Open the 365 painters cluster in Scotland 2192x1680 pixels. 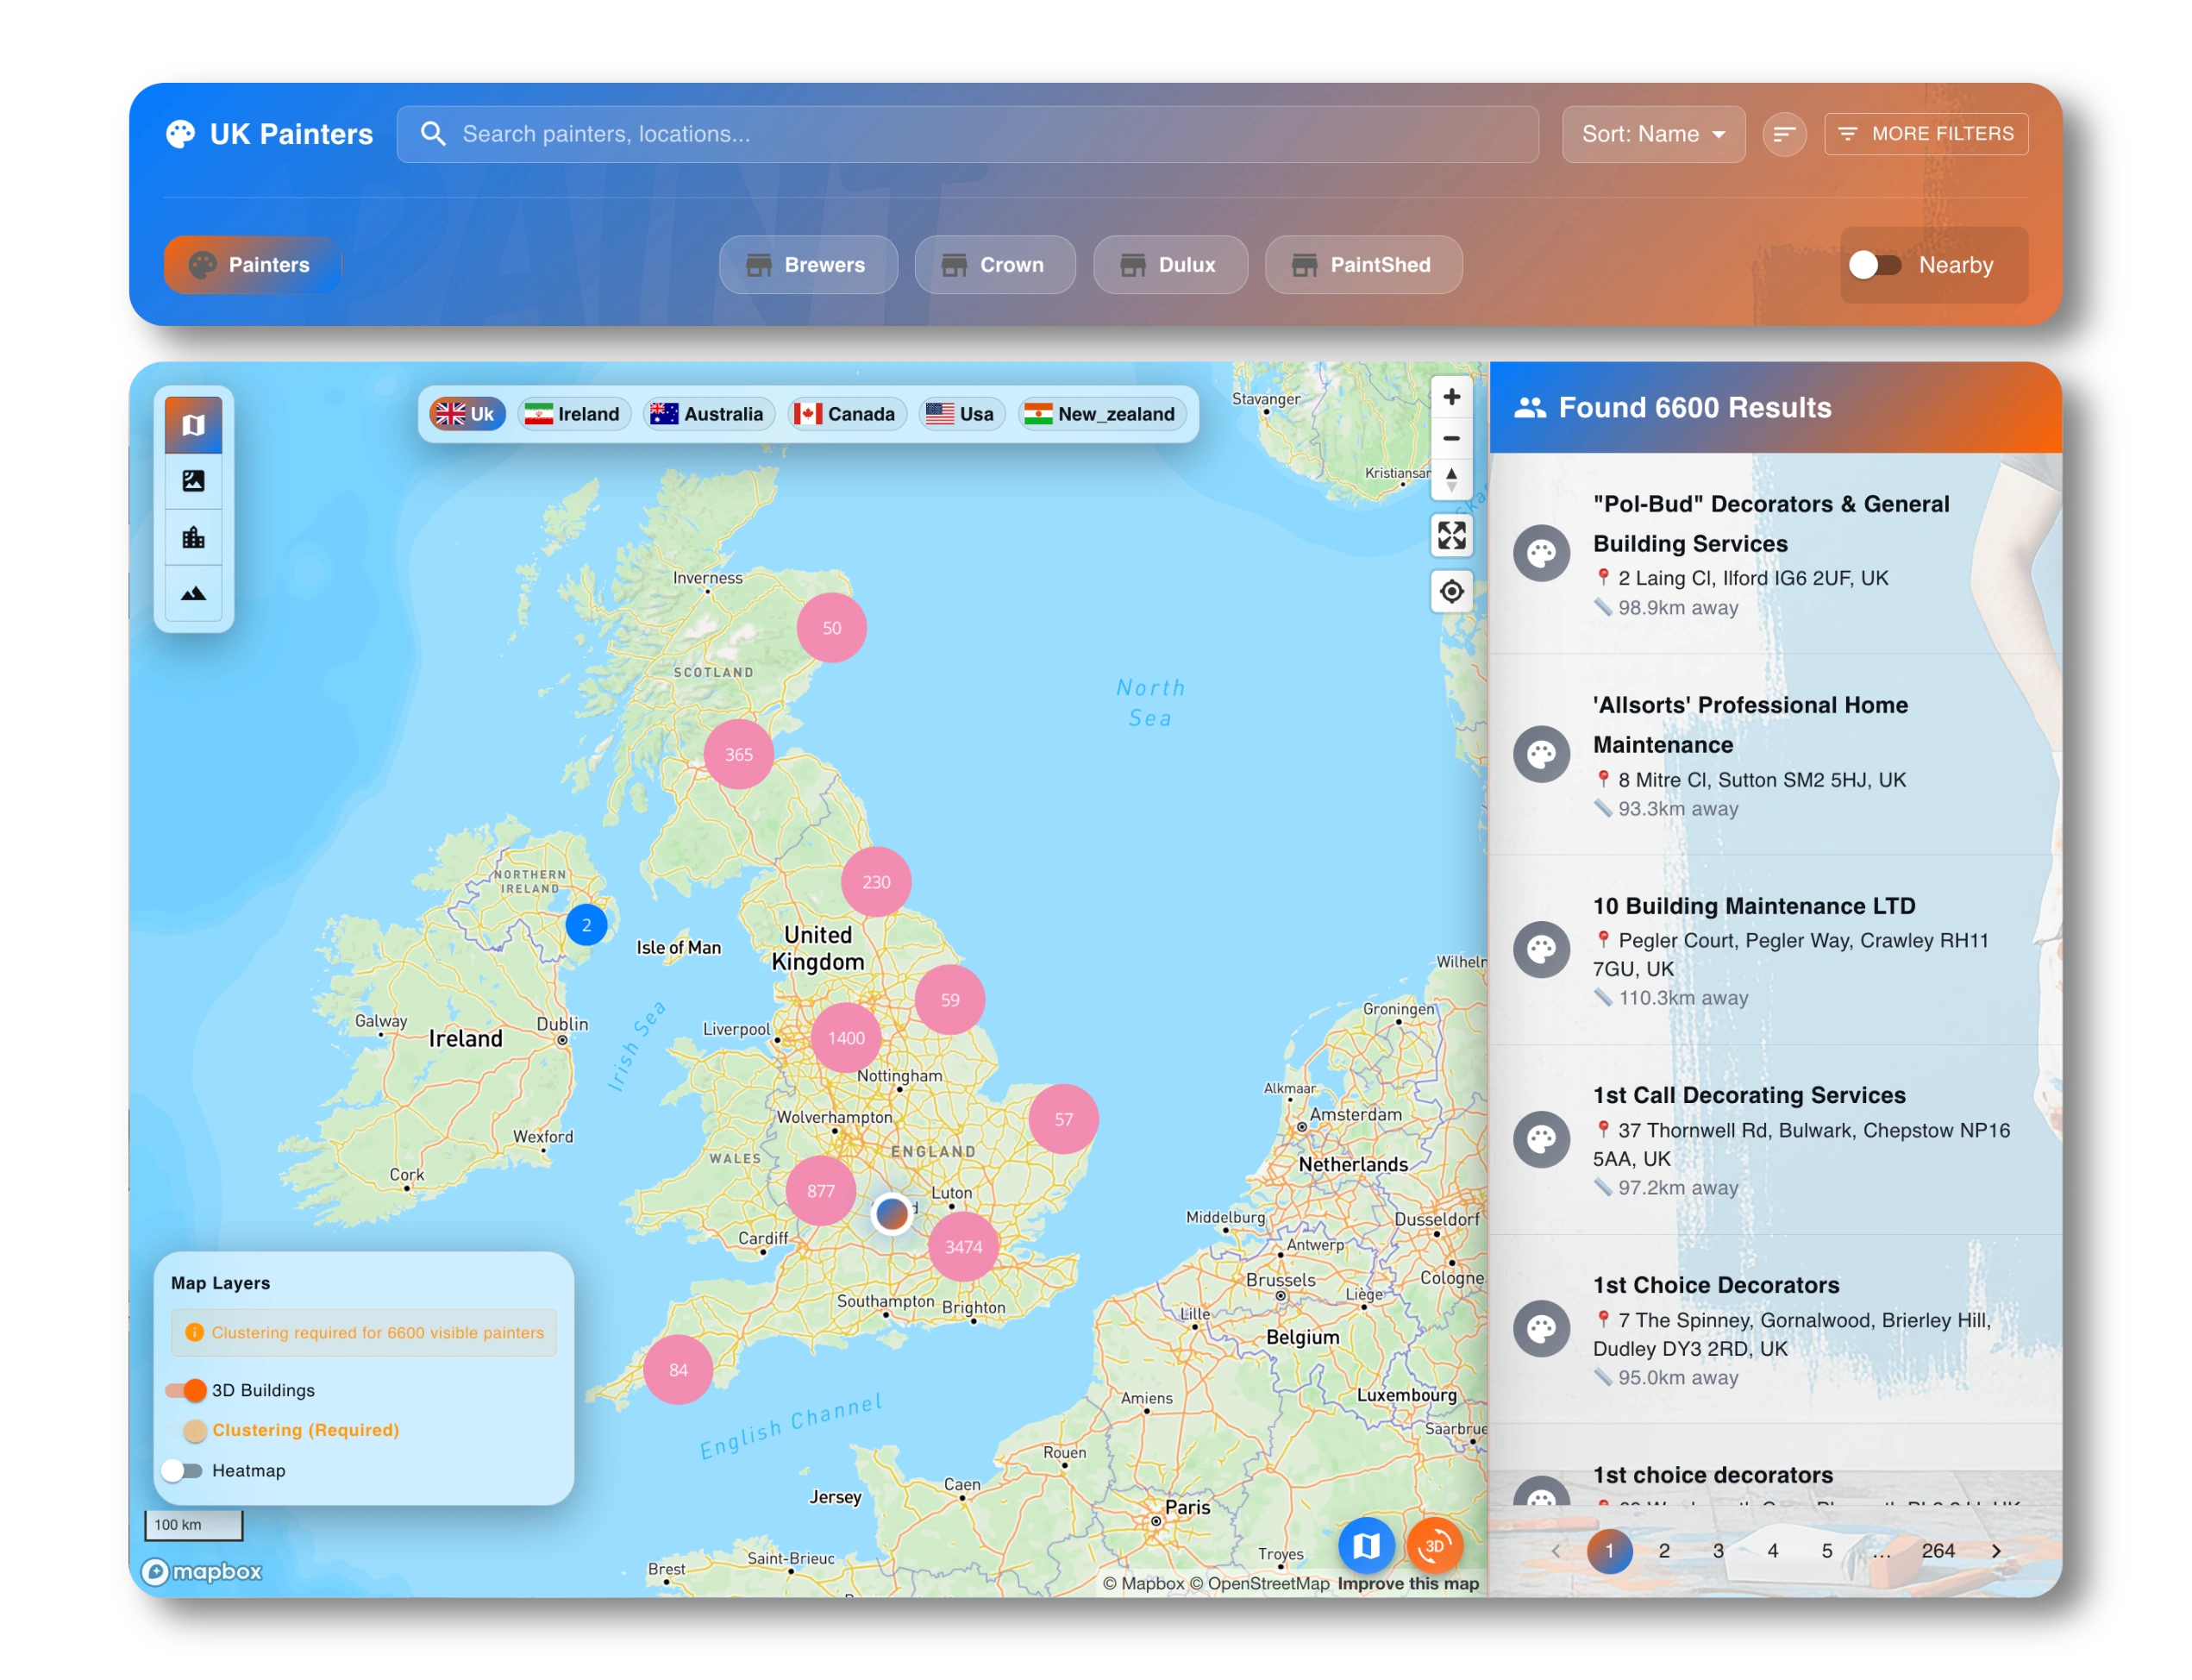738,754
